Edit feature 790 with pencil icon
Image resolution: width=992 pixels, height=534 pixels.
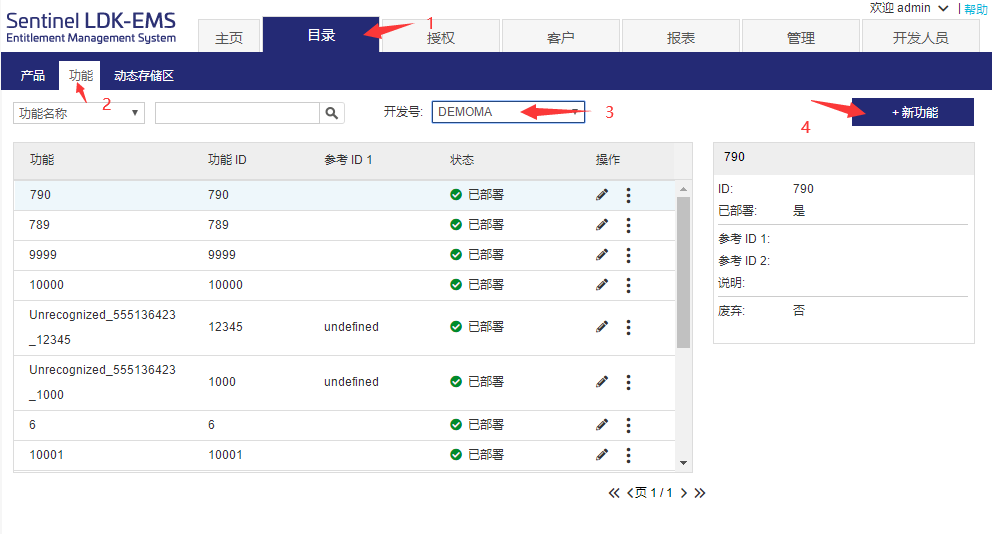[602, 195]
